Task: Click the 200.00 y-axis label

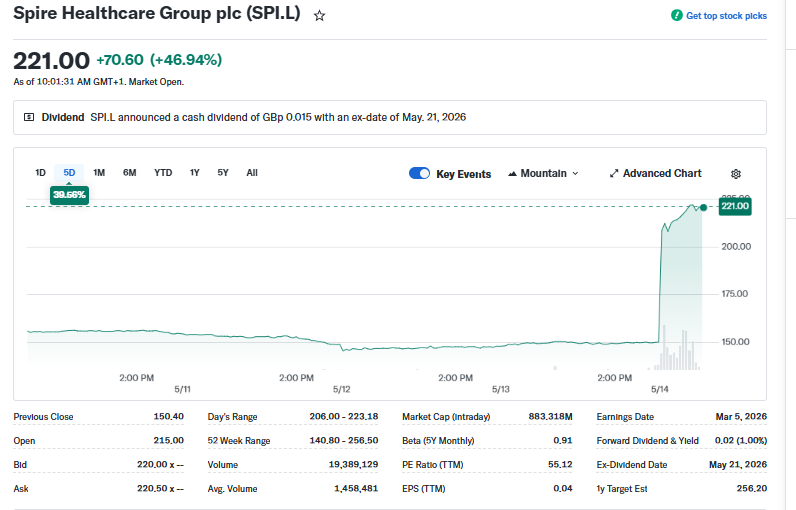Action: [x=736, y=247]
